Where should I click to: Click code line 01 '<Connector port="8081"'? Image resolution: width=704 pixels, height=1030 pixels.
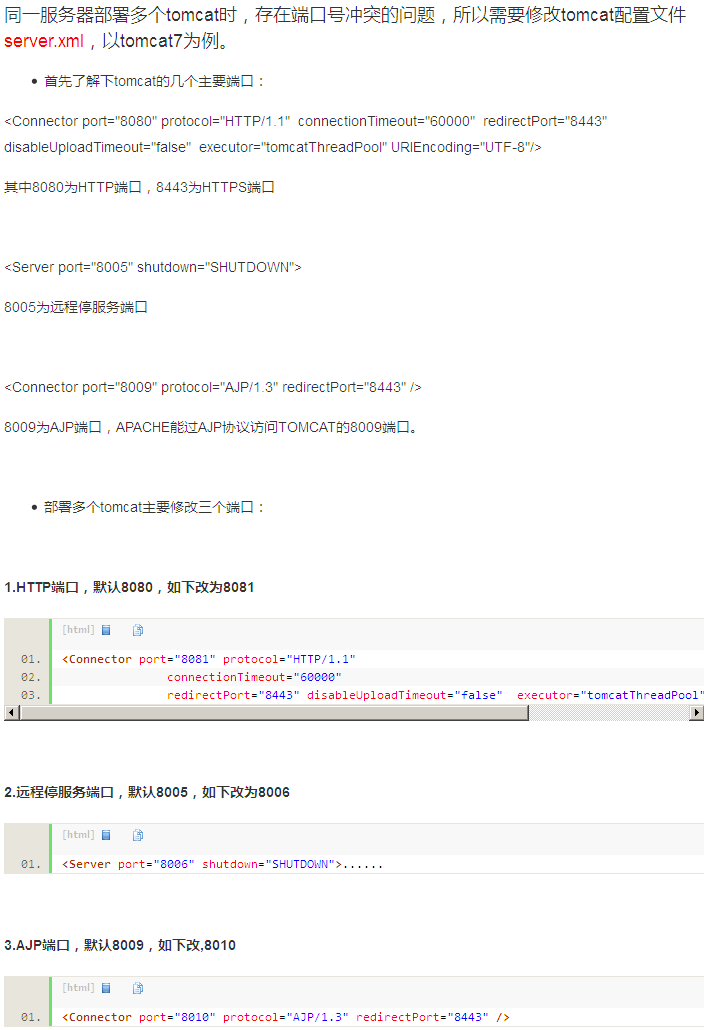(209, 659)
